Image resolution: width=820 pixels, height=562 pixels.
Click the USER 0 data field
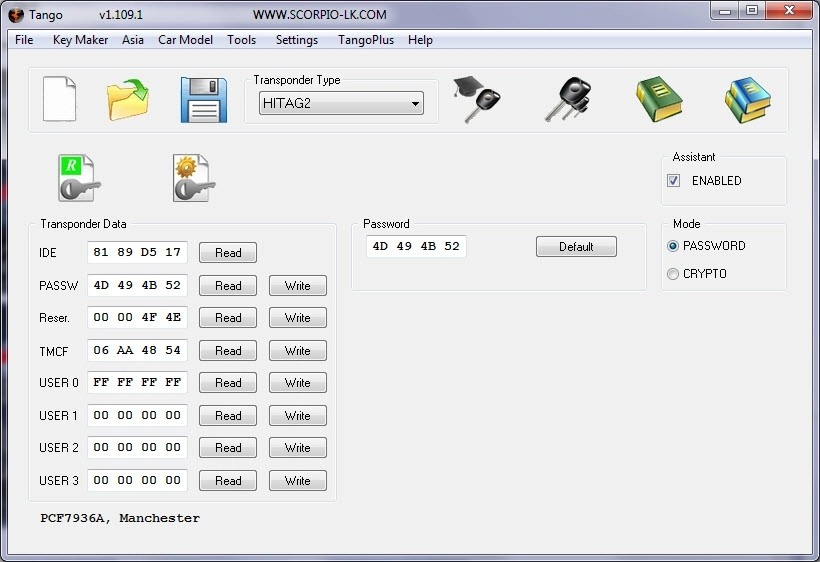coord(137,383)
